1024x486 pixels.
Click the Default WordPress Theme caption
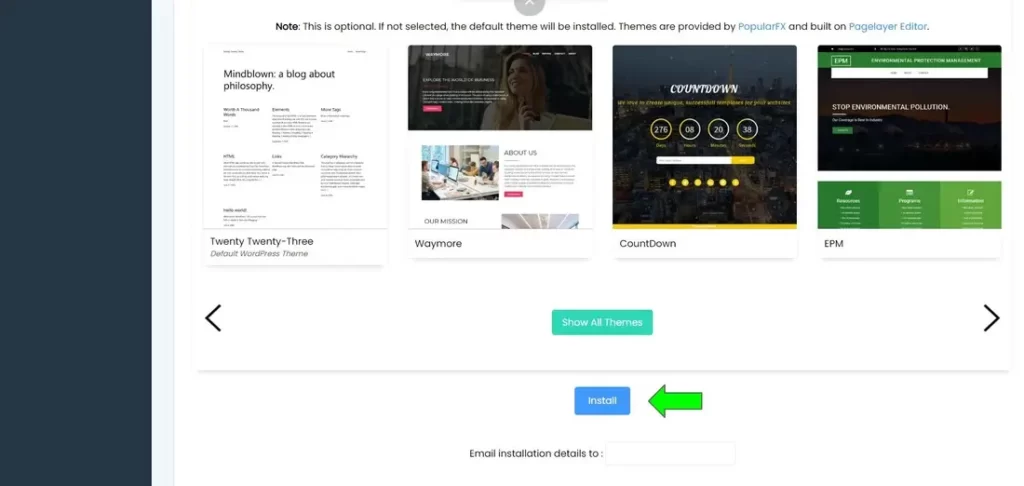click(258, 254)
